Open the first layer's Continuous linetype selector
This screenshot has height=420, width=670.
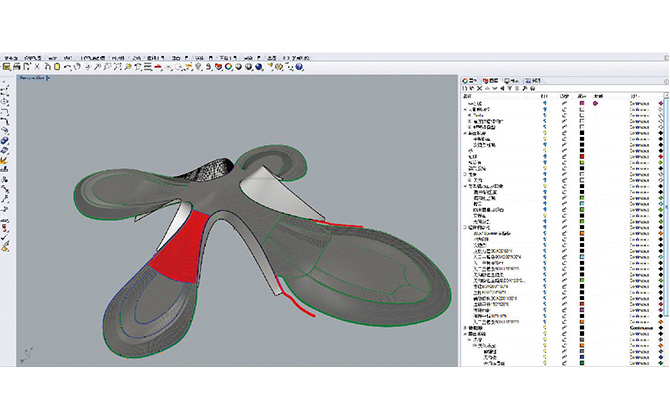click(641, 103)
